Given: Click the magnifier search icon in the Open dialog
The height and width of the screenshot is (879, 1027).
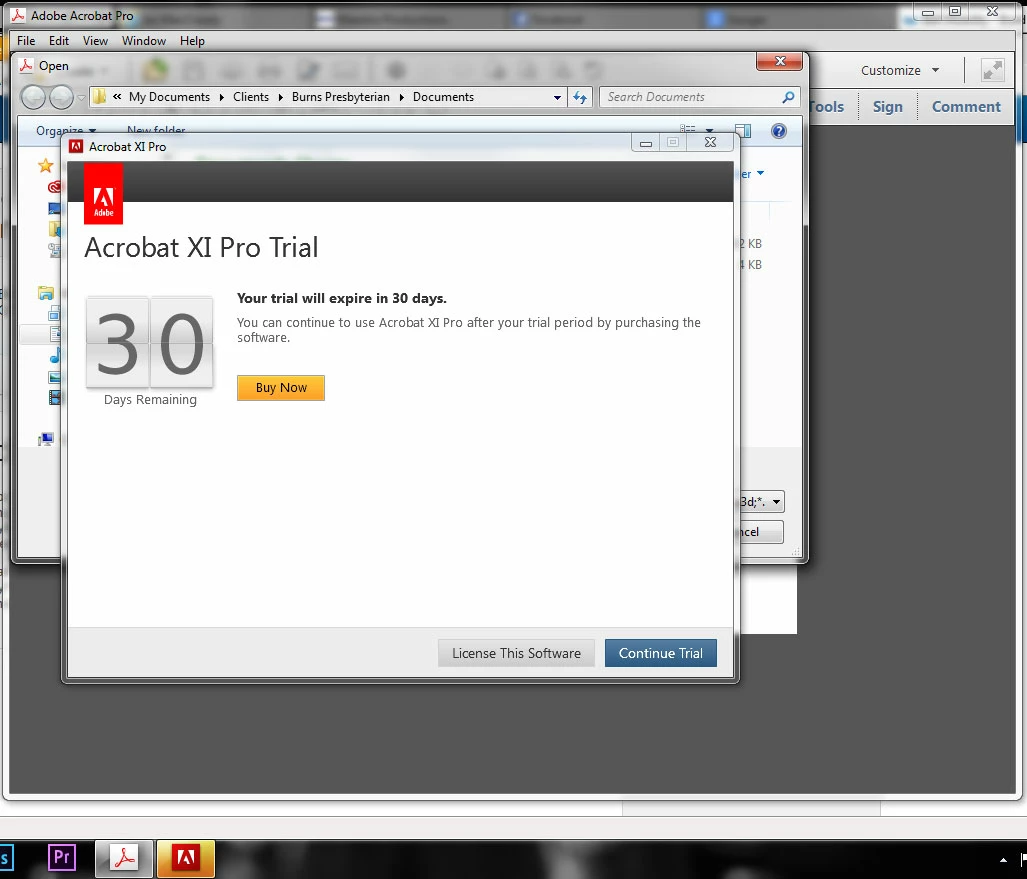Looking at the screenshot, I should (x=789, y=97).
